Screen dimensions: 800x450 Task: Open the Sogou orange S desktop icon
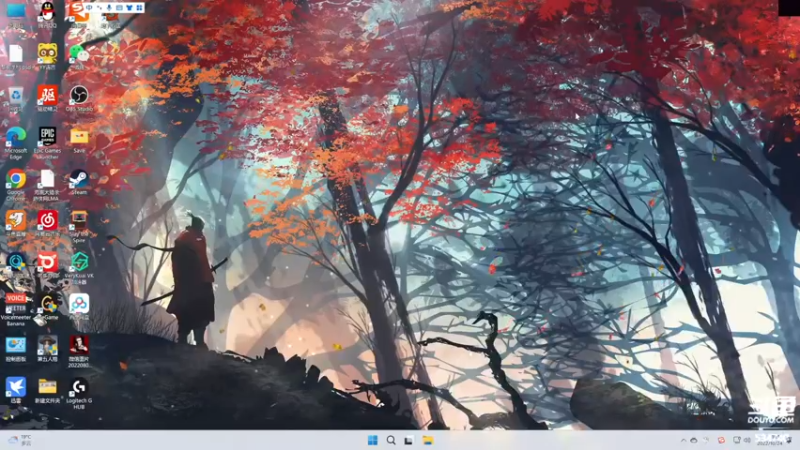[79, 12]
